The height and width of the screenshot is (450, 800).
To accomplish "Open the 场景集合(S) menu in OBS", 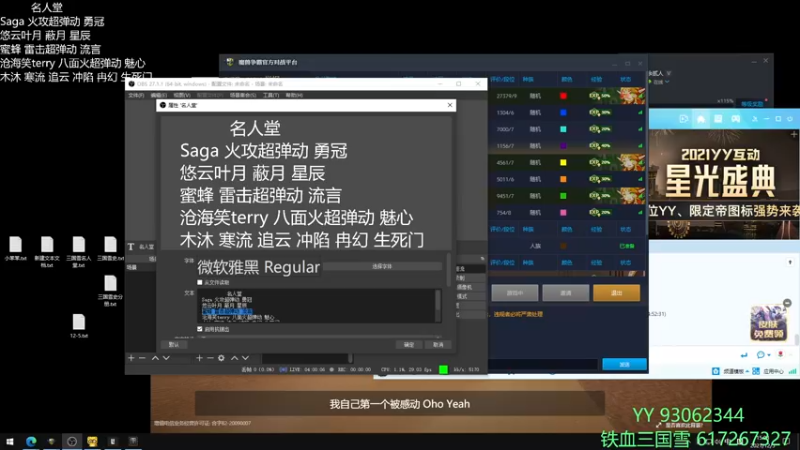I will point(243,95).
